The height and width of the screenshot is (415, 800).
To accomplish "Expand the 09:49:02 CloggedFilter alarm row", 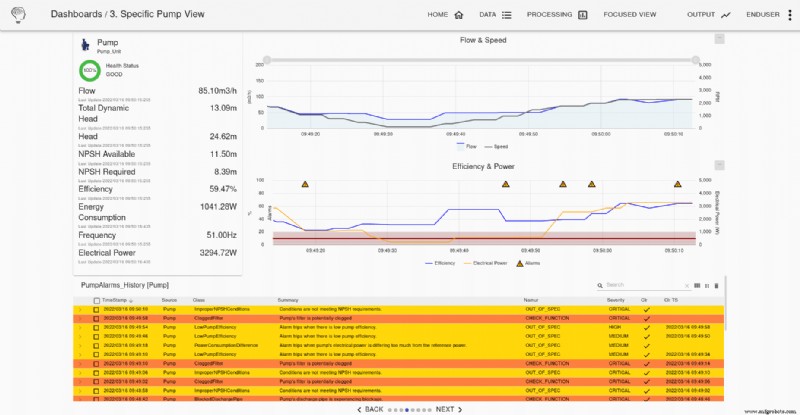I will click(x=80, y=382).
